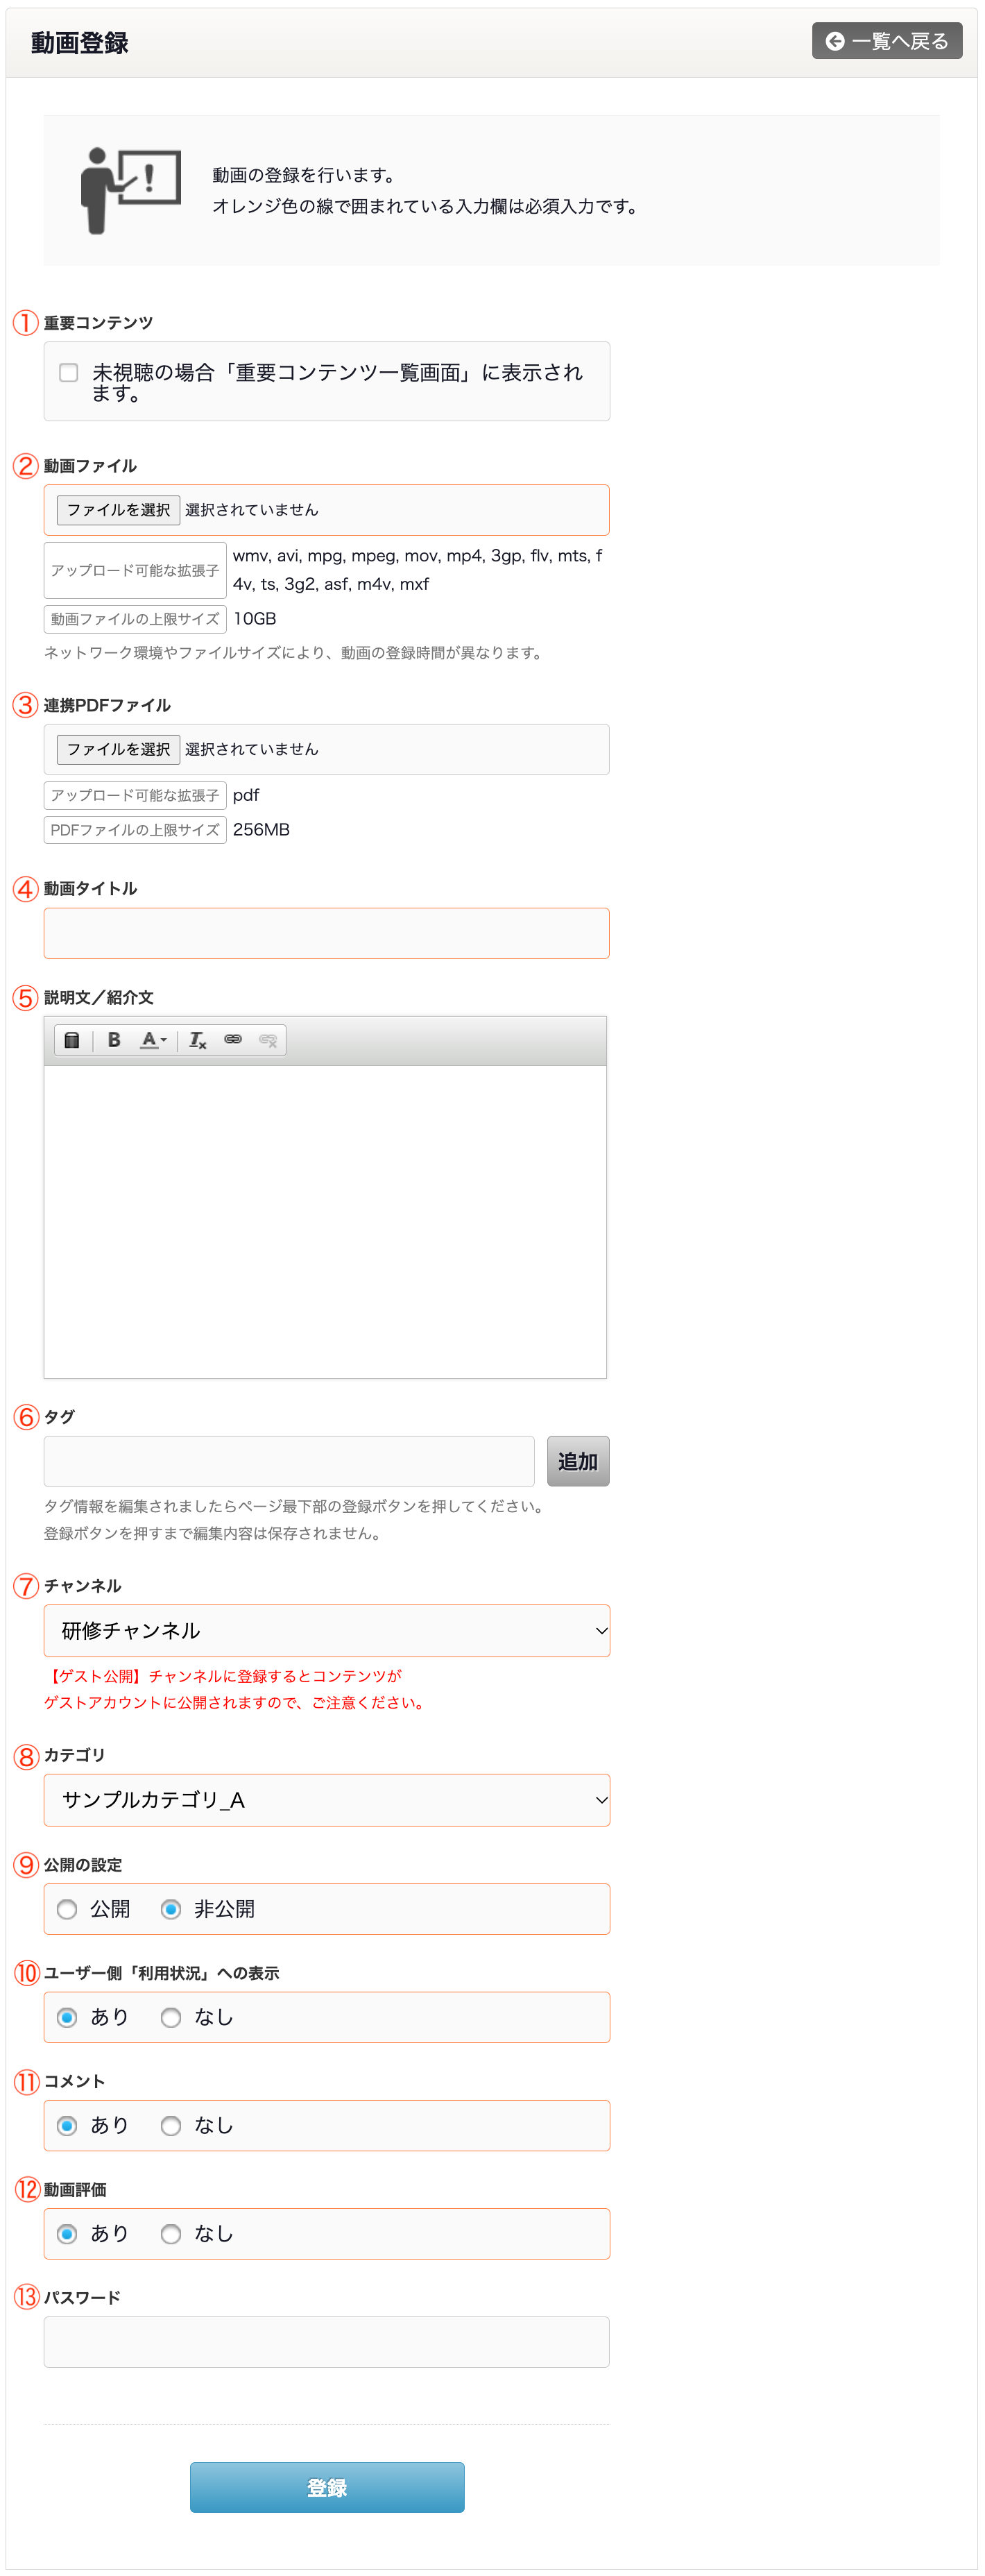Click the 登録 submit button
The width and height of the screenshot is (985, 2576).
click(x=327, y=2487)
